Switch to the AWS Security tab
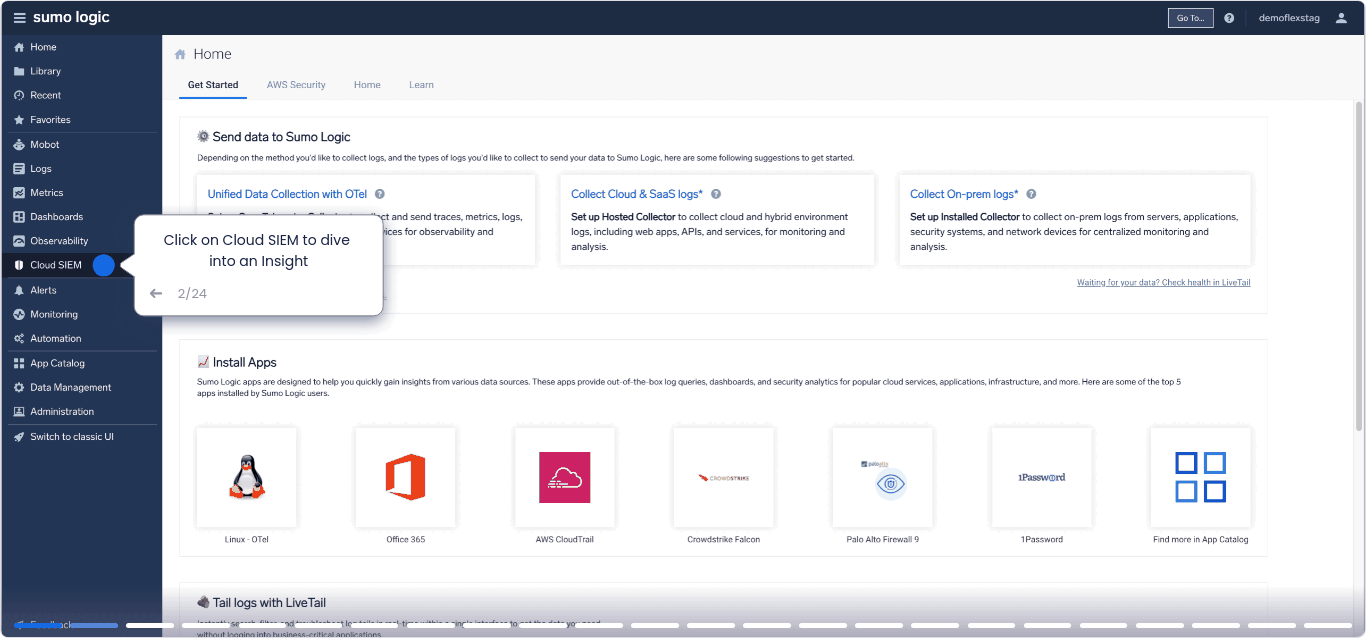This screenshot has height=638, width=1366. tap(296, 85)
